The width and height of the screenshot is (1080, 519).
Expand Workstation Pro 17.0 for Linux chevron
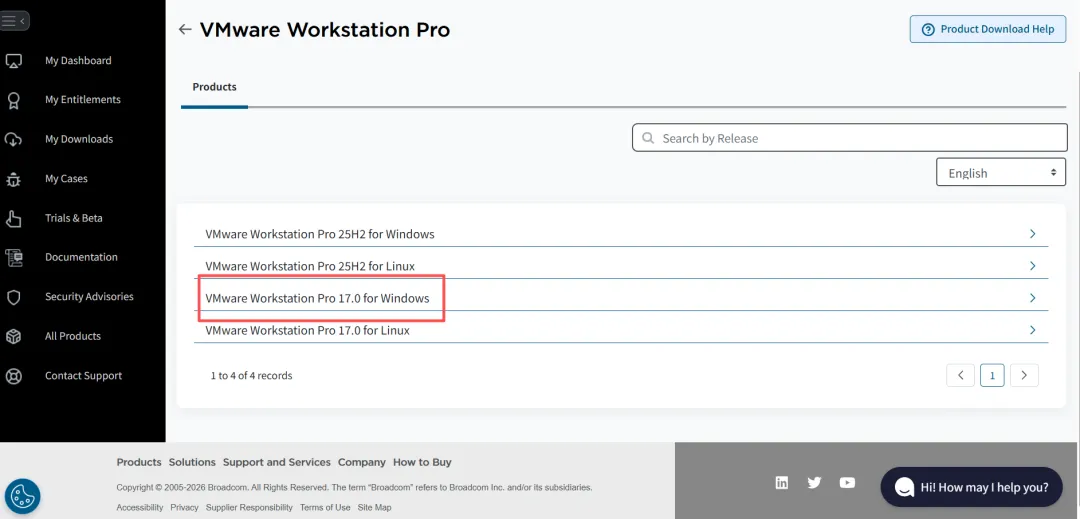point(1032,330)
